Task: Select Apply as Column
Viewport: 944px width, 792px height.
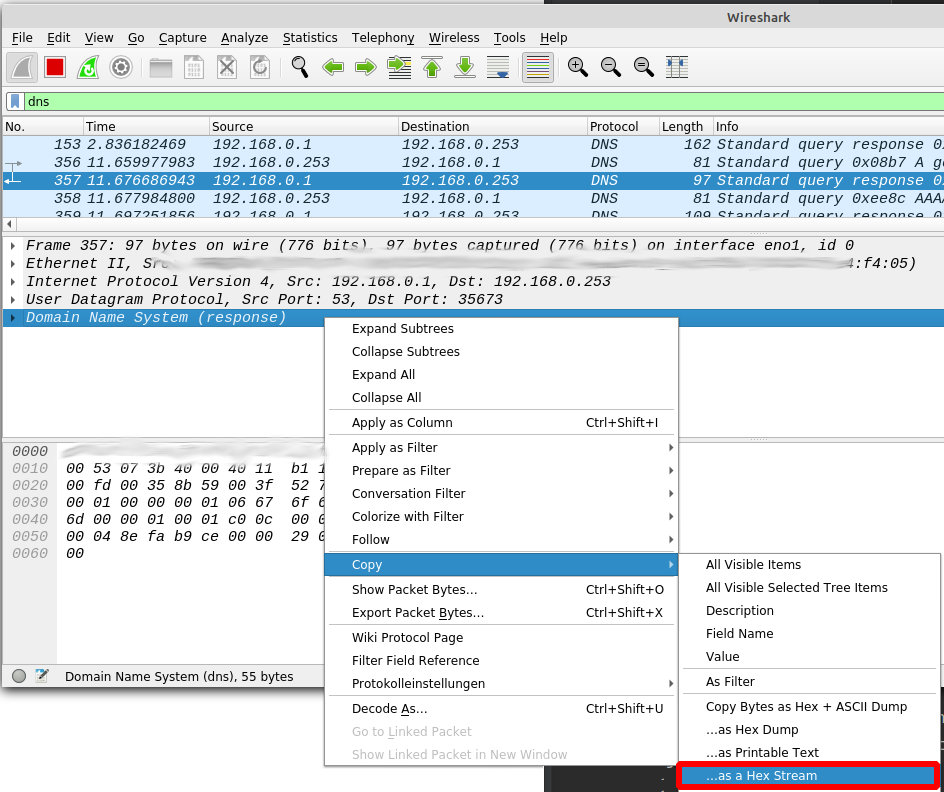Action: click(x=502, y=422)
